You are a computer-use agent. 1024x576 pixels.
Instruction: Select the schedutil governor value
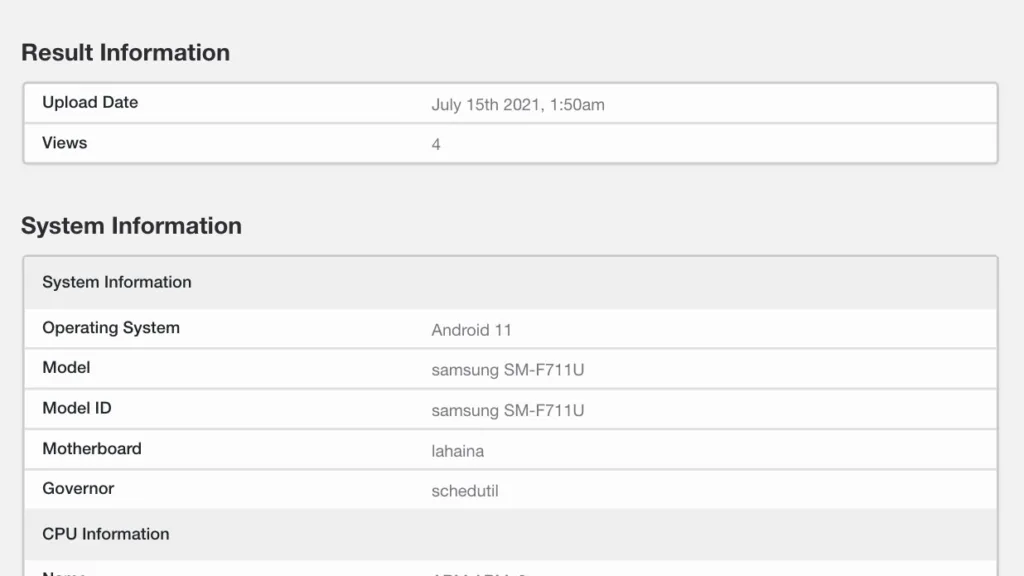coord(464,490)
